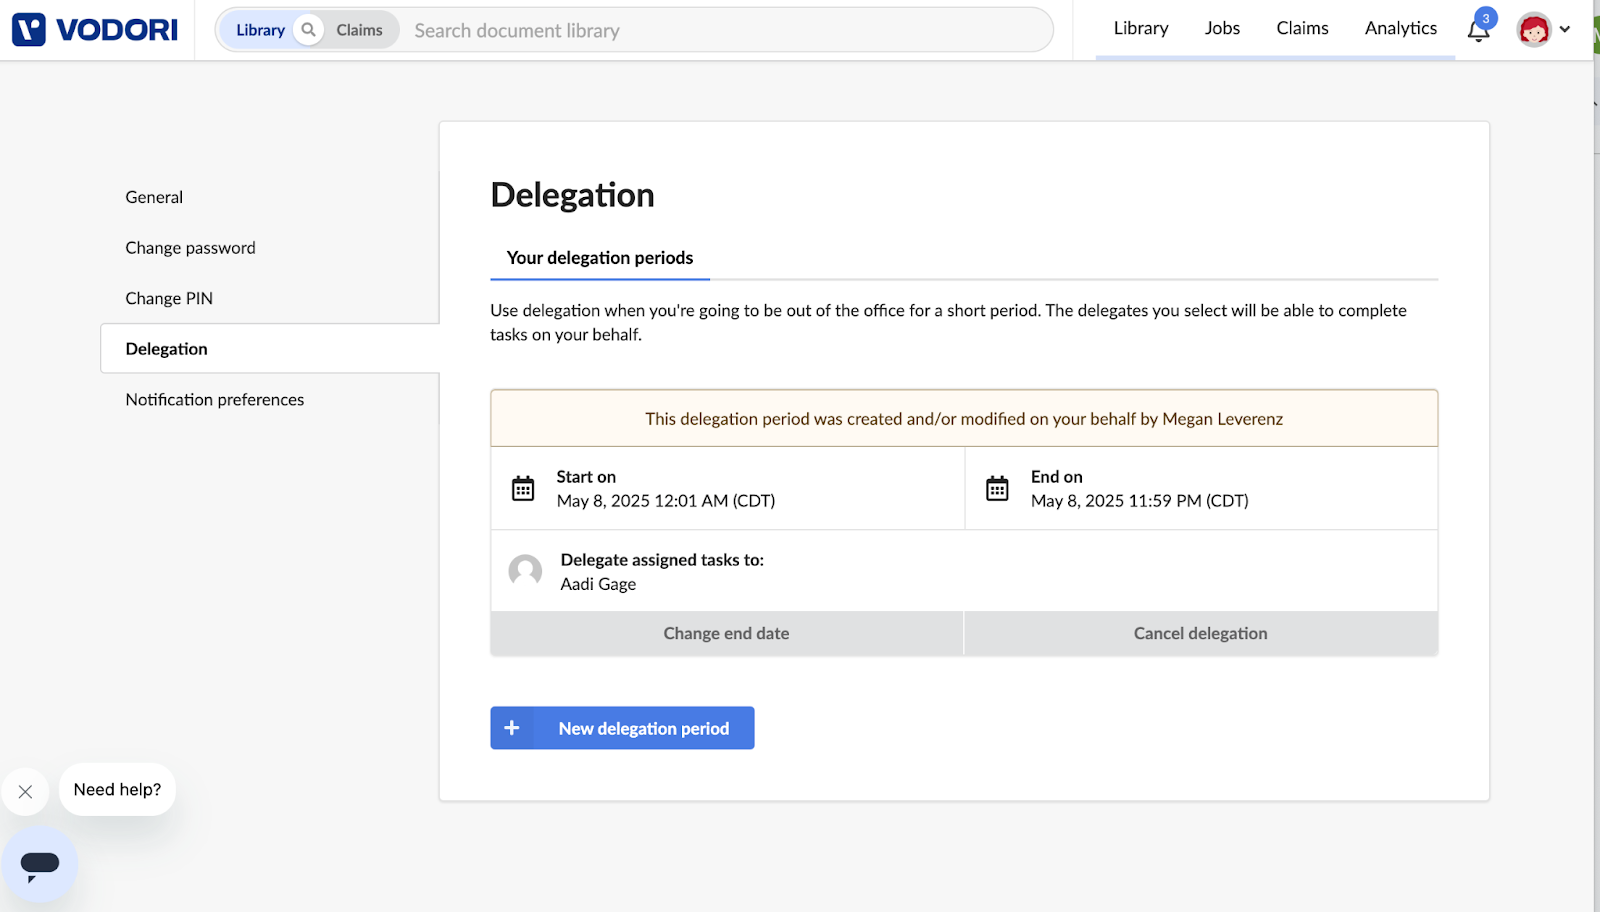Add a New delegation period
Screen dimensions: 1600x912
(622, 728)
